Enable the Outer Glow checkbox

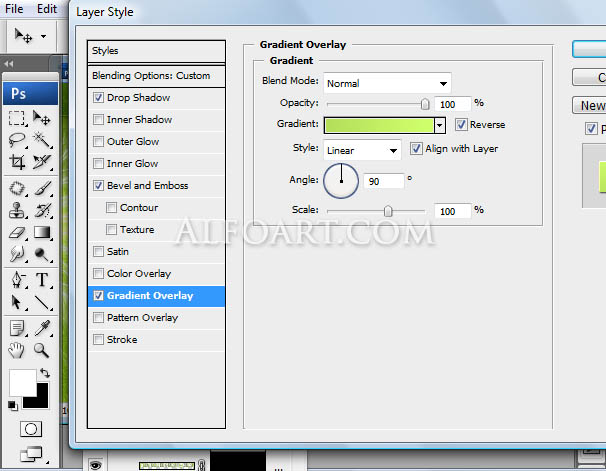tap(98, 141)
